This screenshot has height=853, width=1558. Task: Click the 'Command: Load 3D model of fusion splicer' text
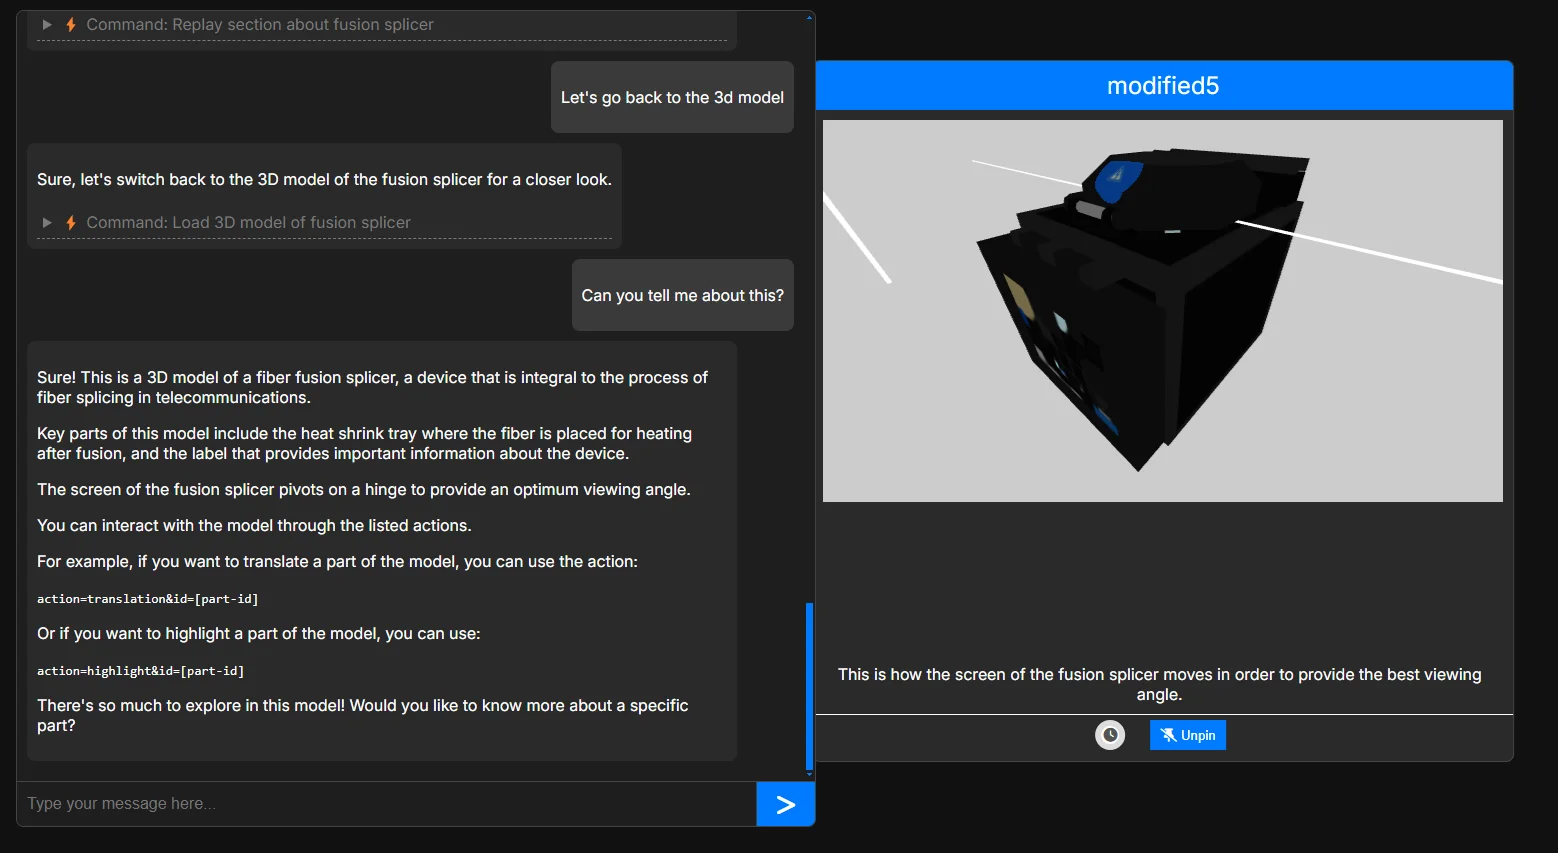tap(249, 222)
